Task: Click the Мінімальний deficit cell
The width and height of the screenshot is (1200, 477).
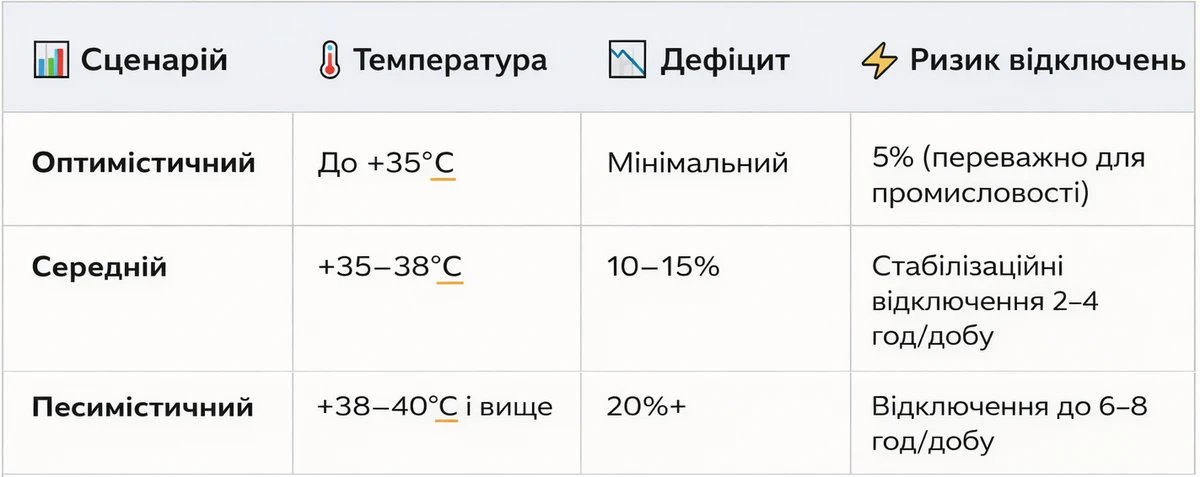Action: [x=697, y=163]
